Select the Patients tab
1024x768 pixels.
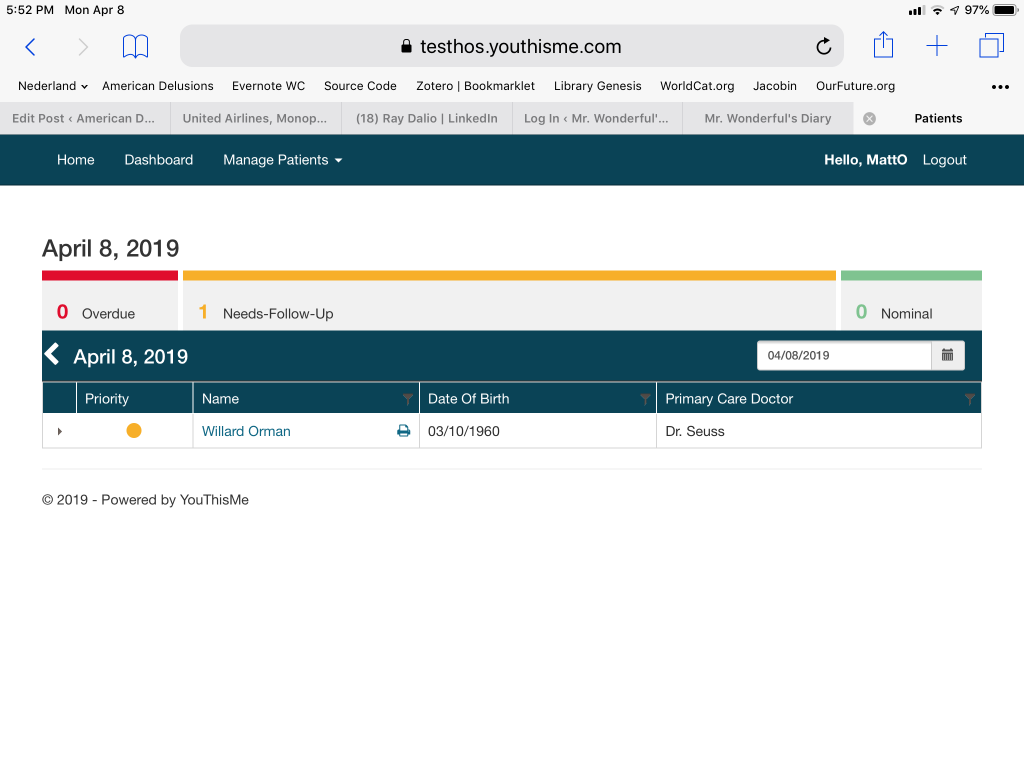point(938,119)
